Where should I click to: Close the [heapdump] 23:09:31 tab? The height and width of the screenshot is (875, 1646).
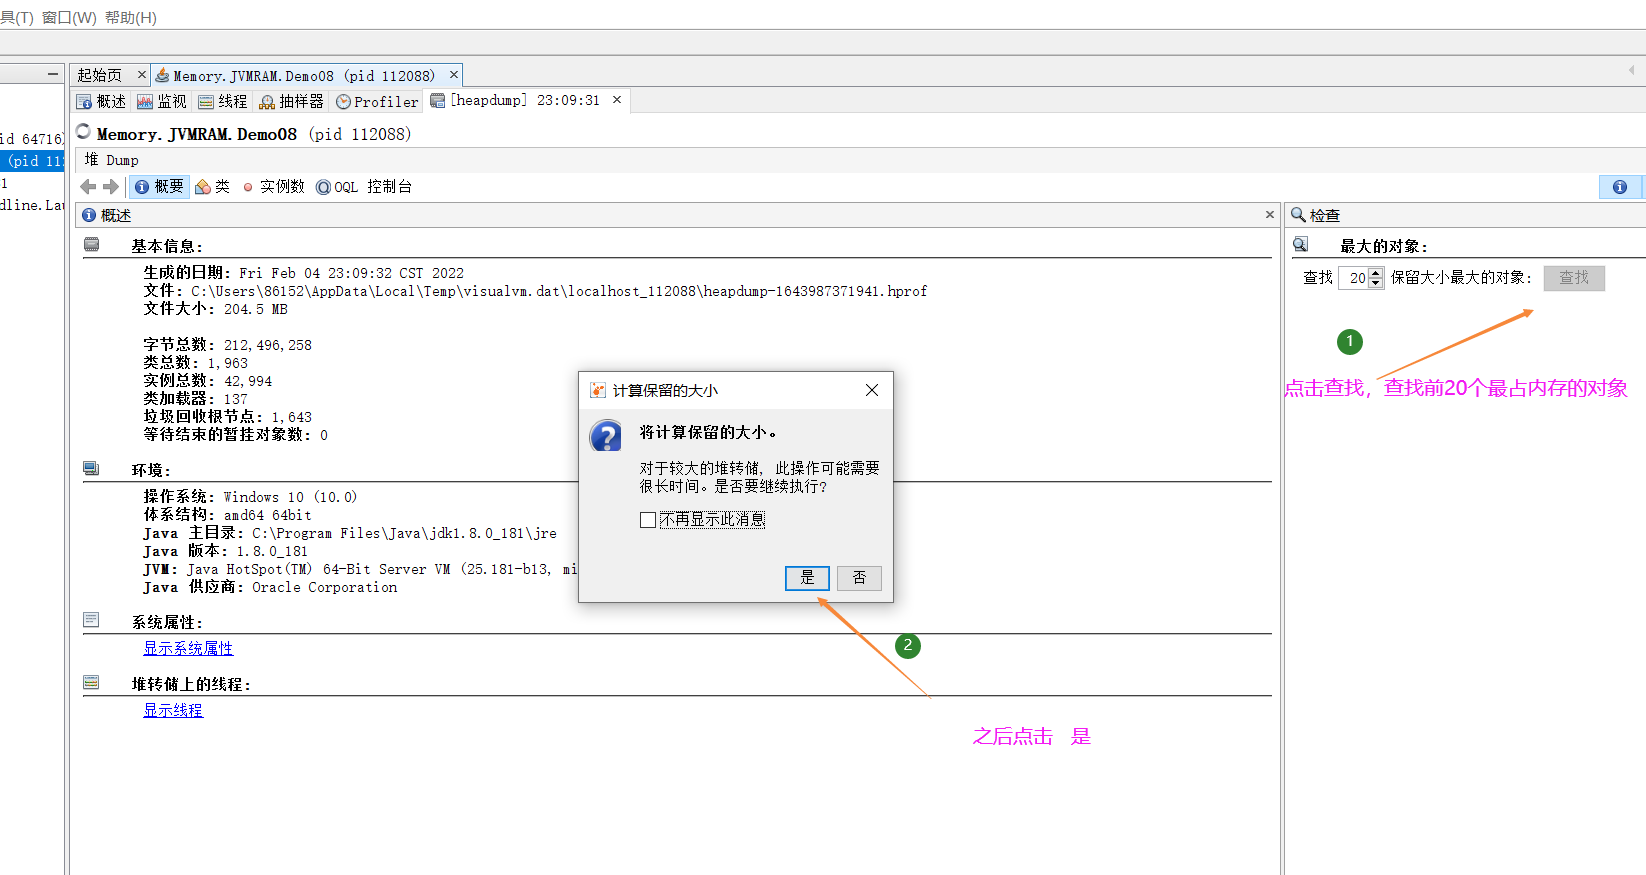tap(617, 100)
